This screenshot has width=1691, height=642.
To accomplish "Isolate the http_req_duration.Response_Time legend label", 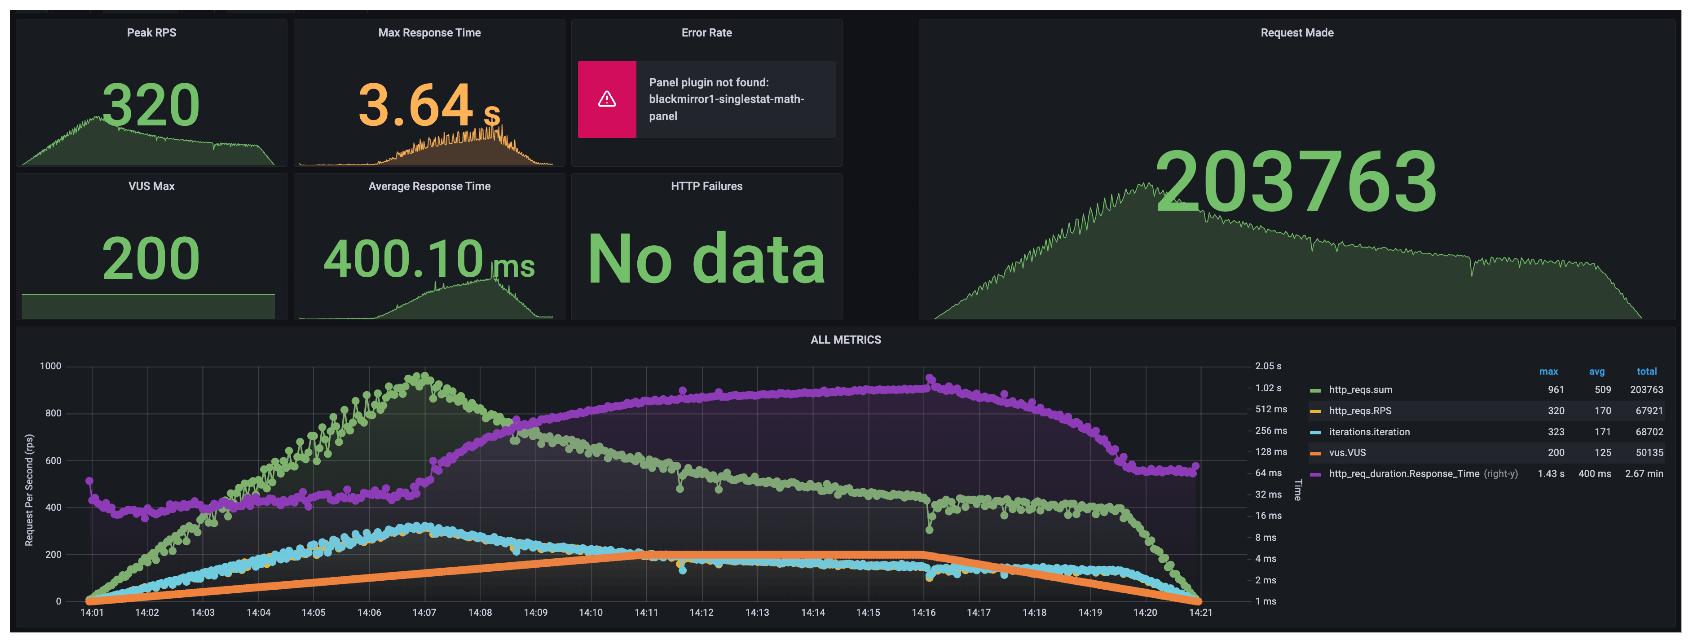I will [x=1403, y=474].
